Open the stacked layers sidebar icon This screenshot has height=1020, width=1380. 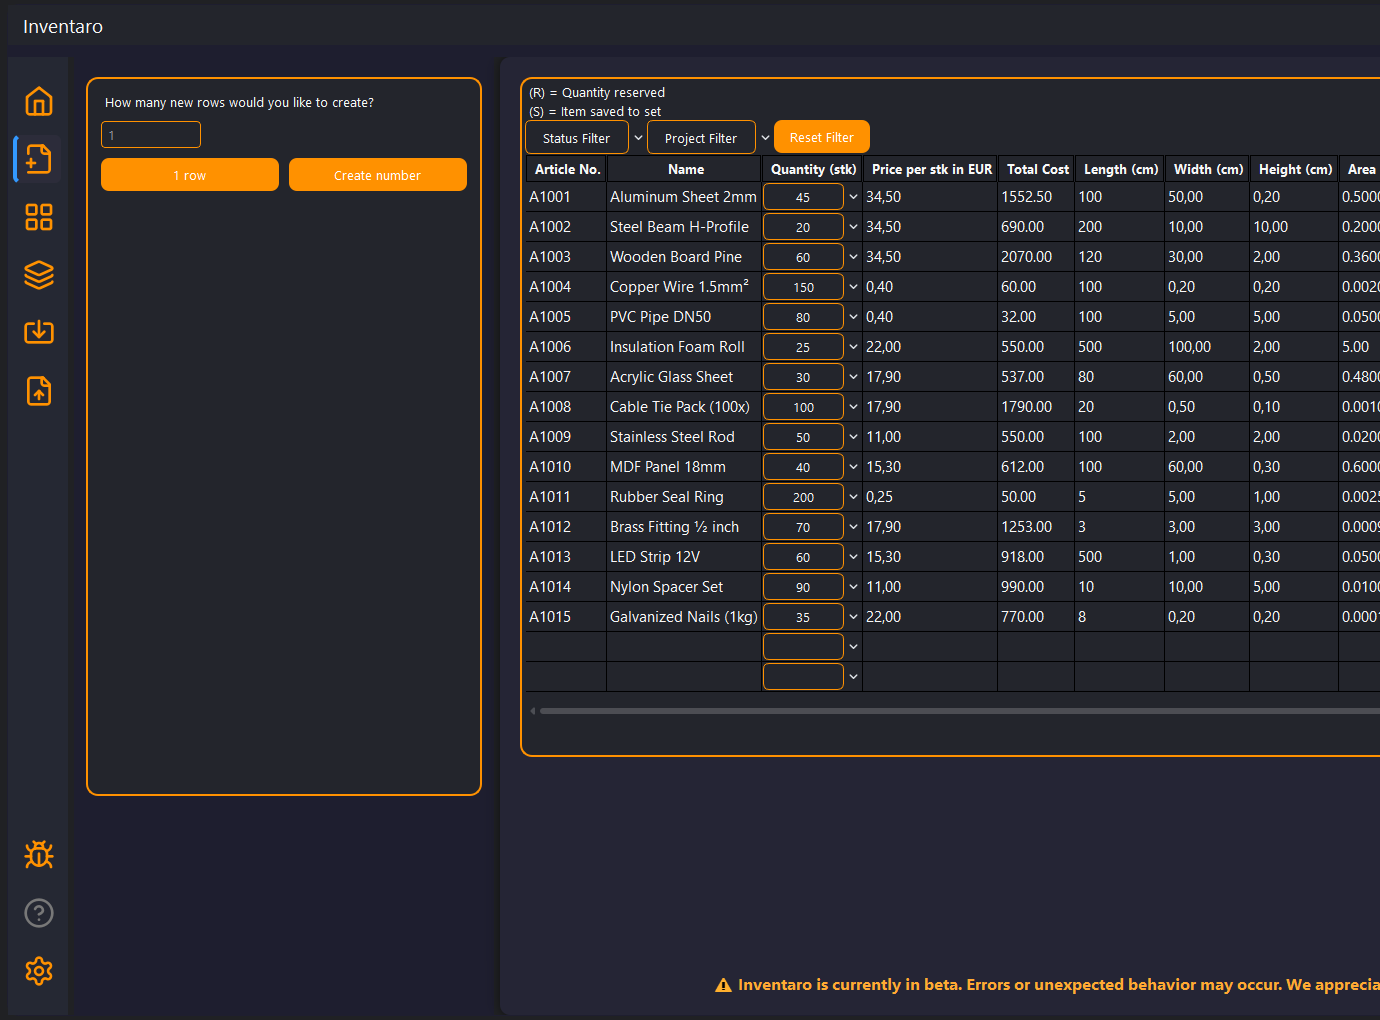pos(39,275)
